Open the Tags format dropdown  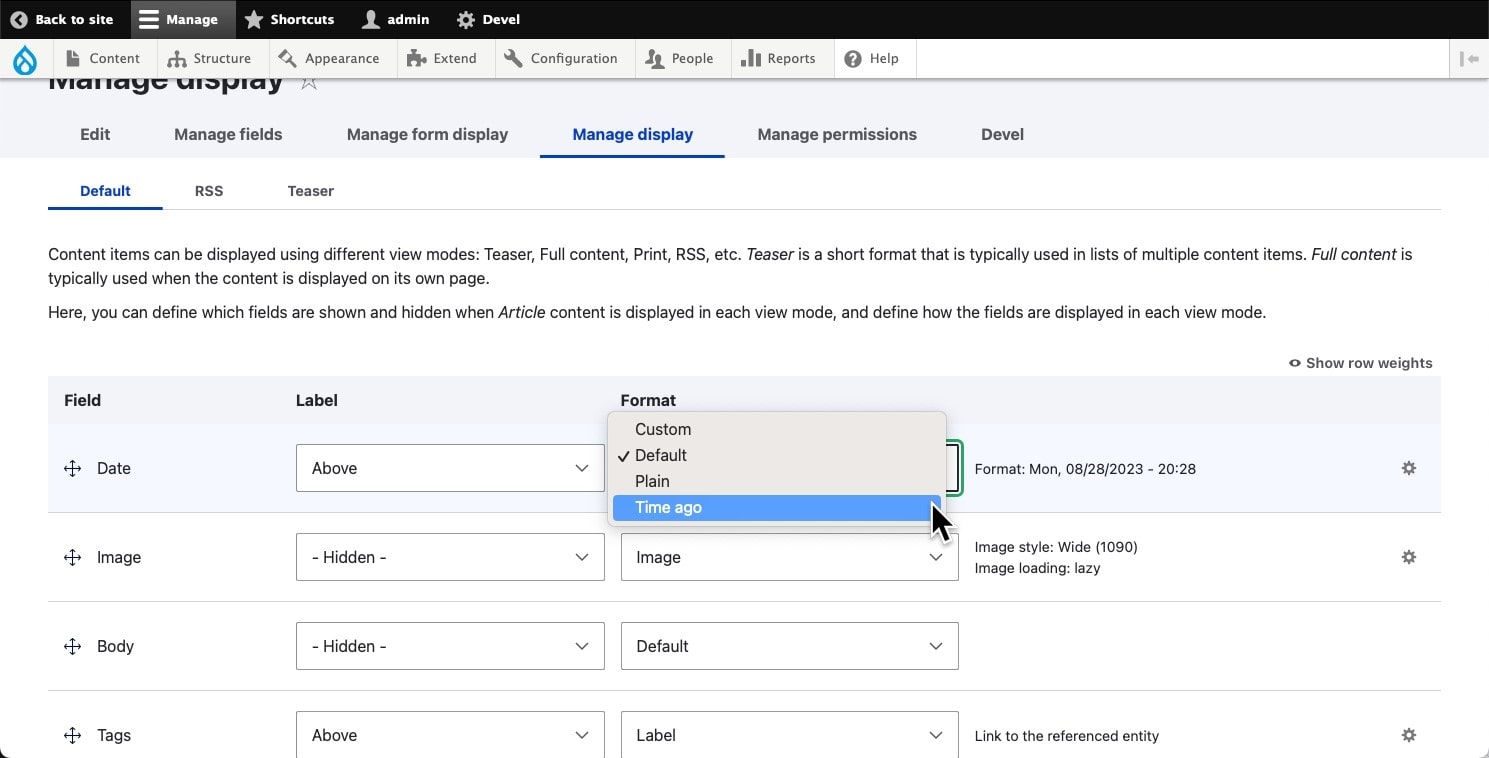tap(790, 735)
